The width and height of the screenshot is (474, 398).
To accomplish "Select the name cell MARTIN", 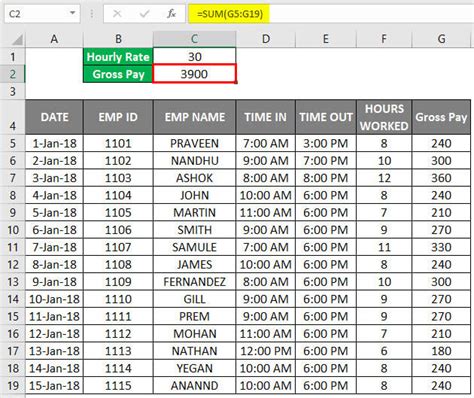I will click(194, 213).
